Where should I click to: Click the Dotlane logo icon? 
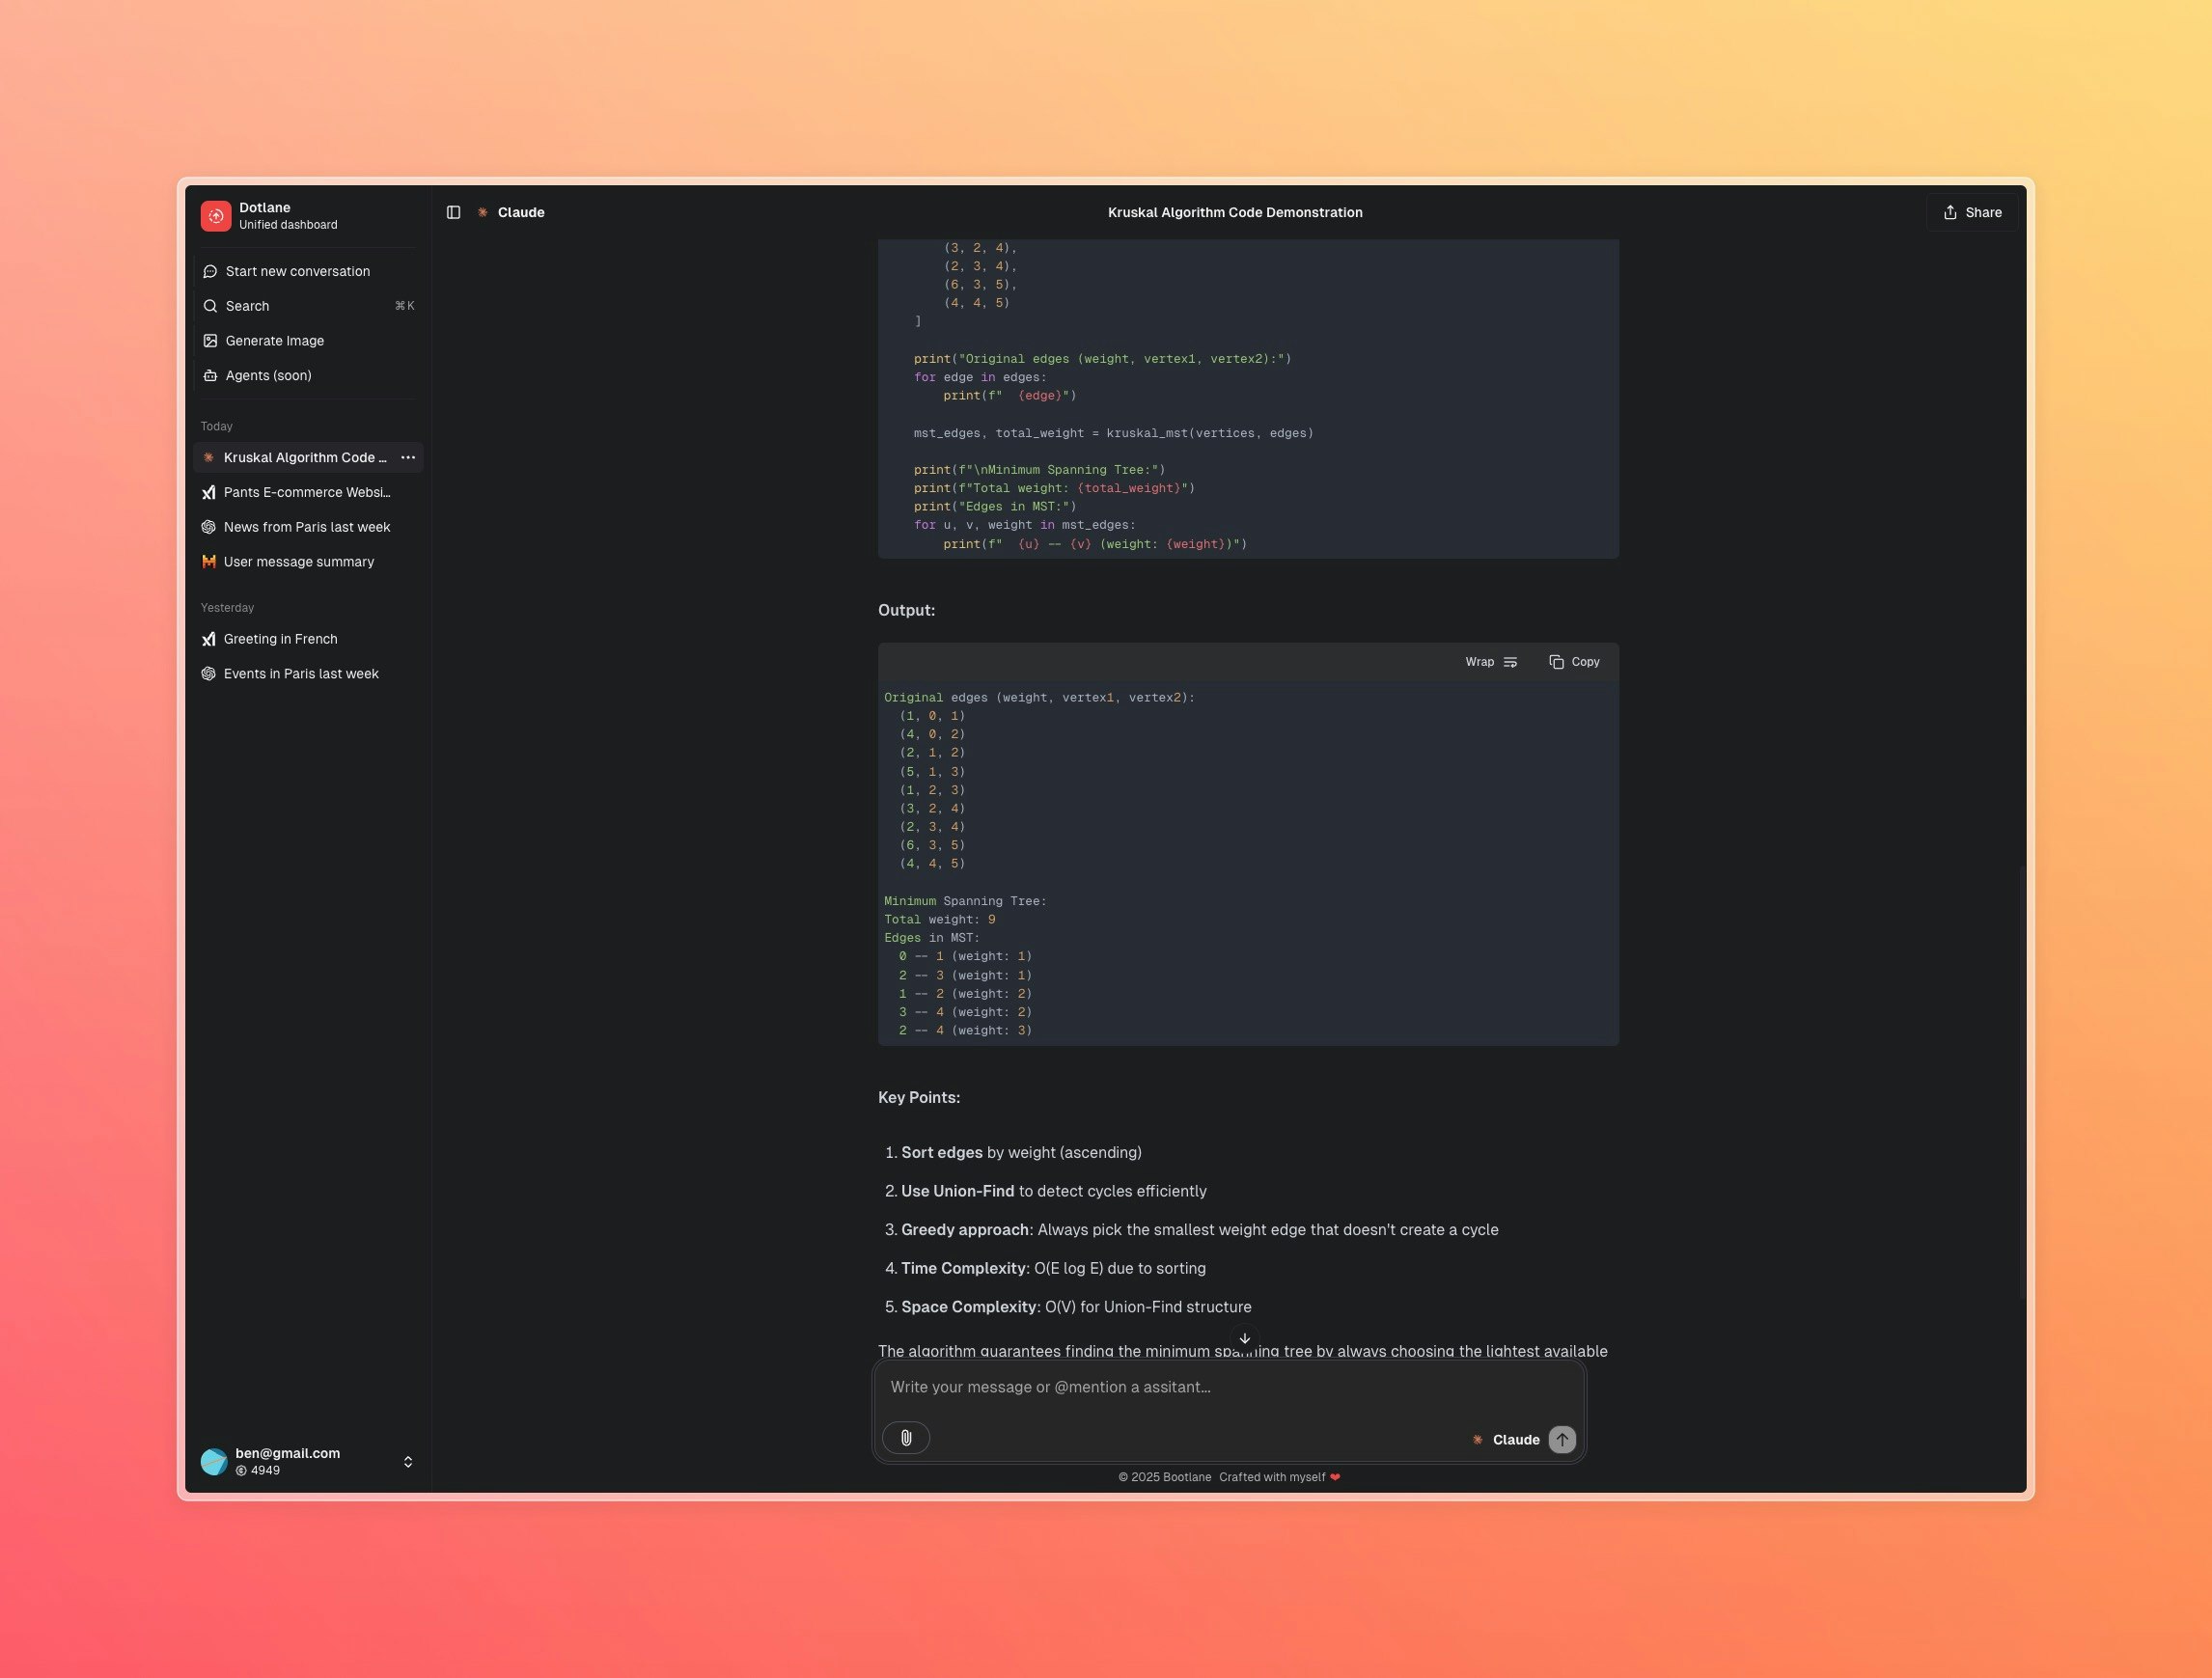pos(216,216)
